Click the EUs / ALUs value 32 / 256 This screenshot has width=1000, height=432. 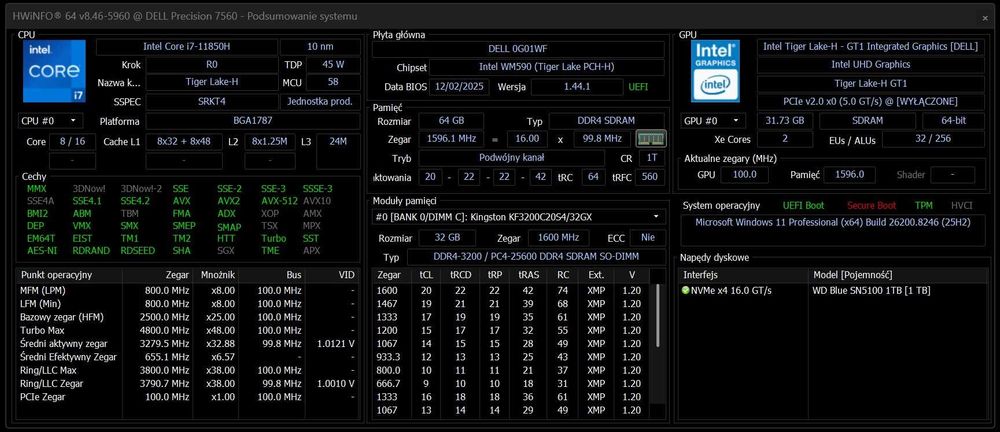934,139
